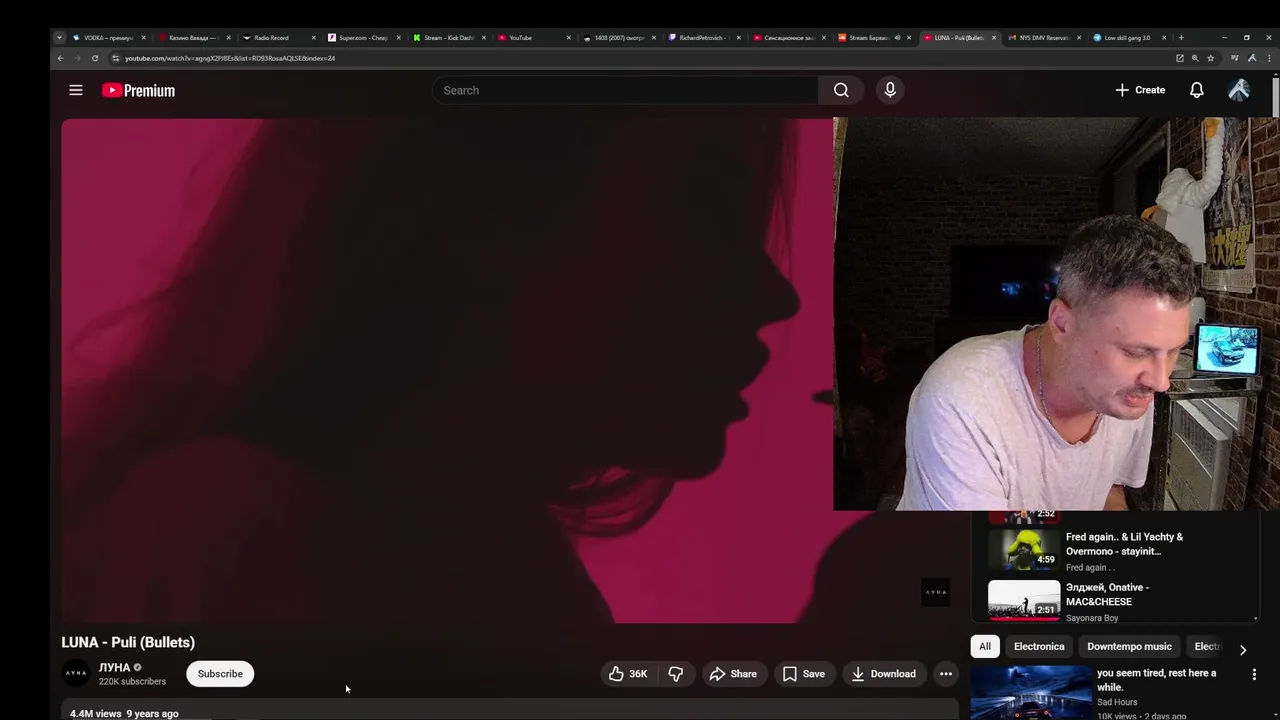Switch to the Super.com tab
The height and width of the screenshot is (720, 1280).
363,38
